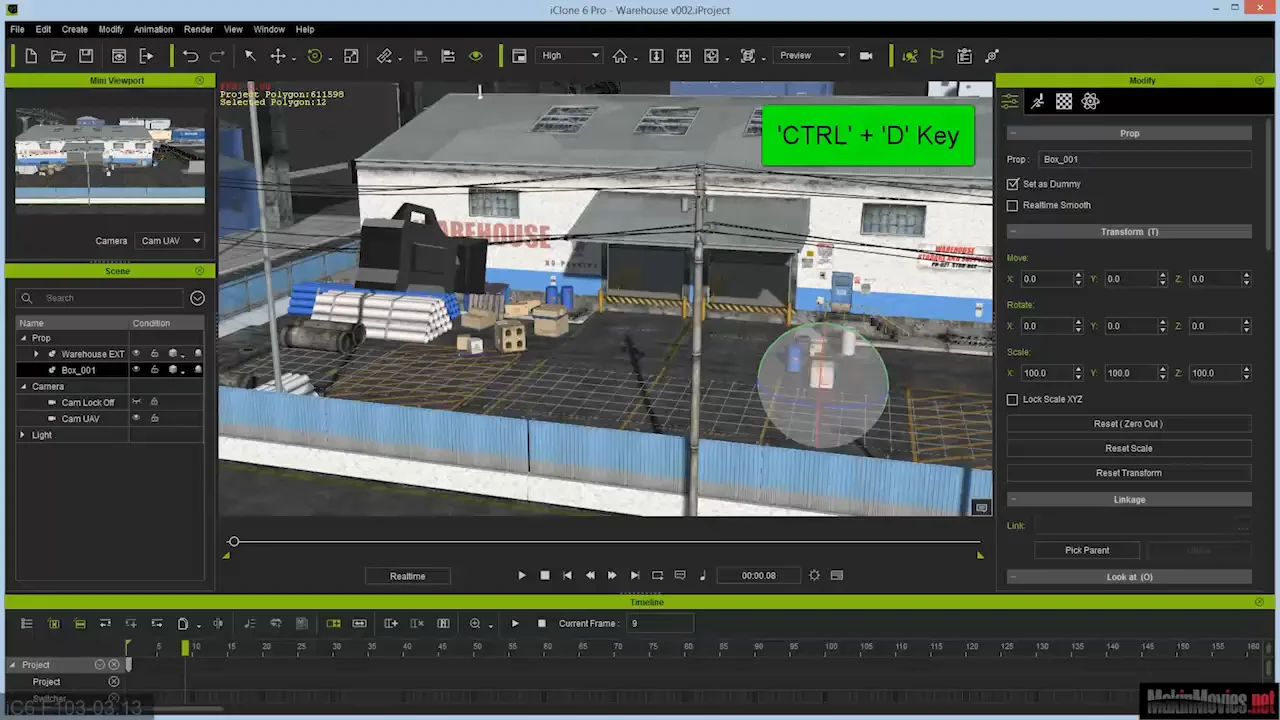Activate the Rotate object tool
This screenshot has width=1280, height=720.
click(315, 56)
